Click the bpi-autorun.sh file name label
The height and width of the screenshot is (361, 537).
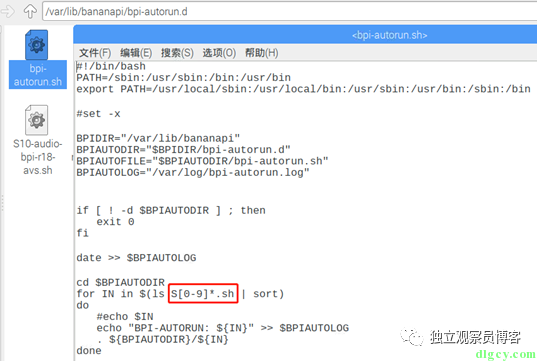(38, 75)
